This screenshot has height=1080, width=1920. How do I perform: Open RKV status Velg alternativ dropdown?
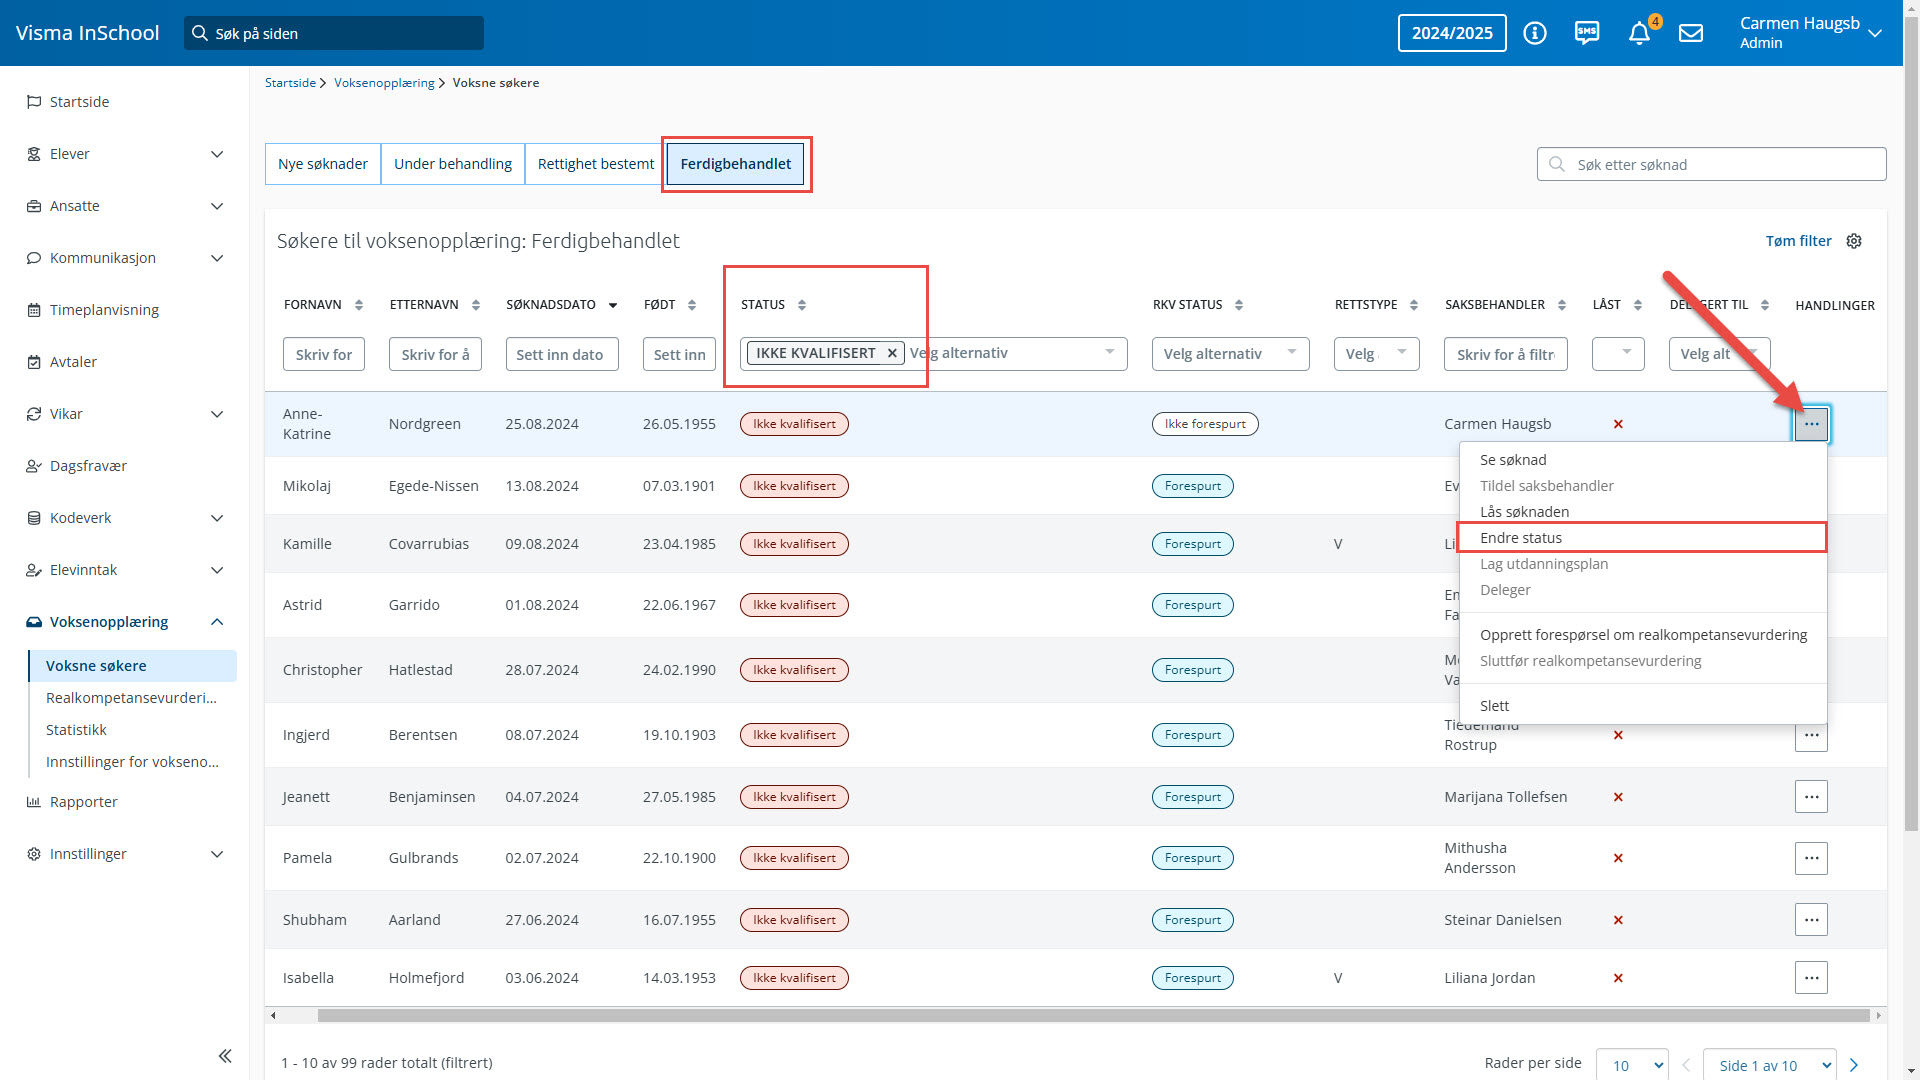click(x=1230, y=354)
